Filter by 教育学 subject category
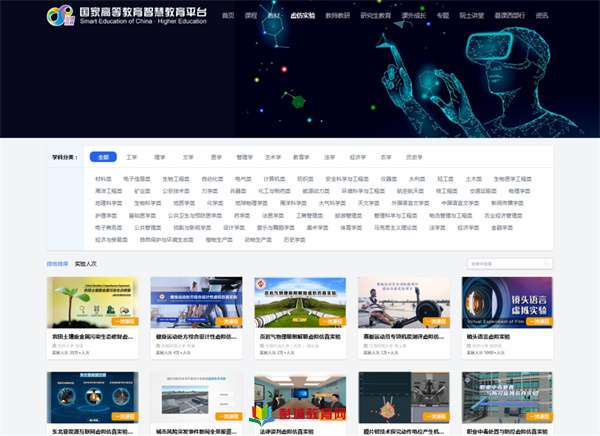Viewport: 600px width, 436px height. point(301,157)
